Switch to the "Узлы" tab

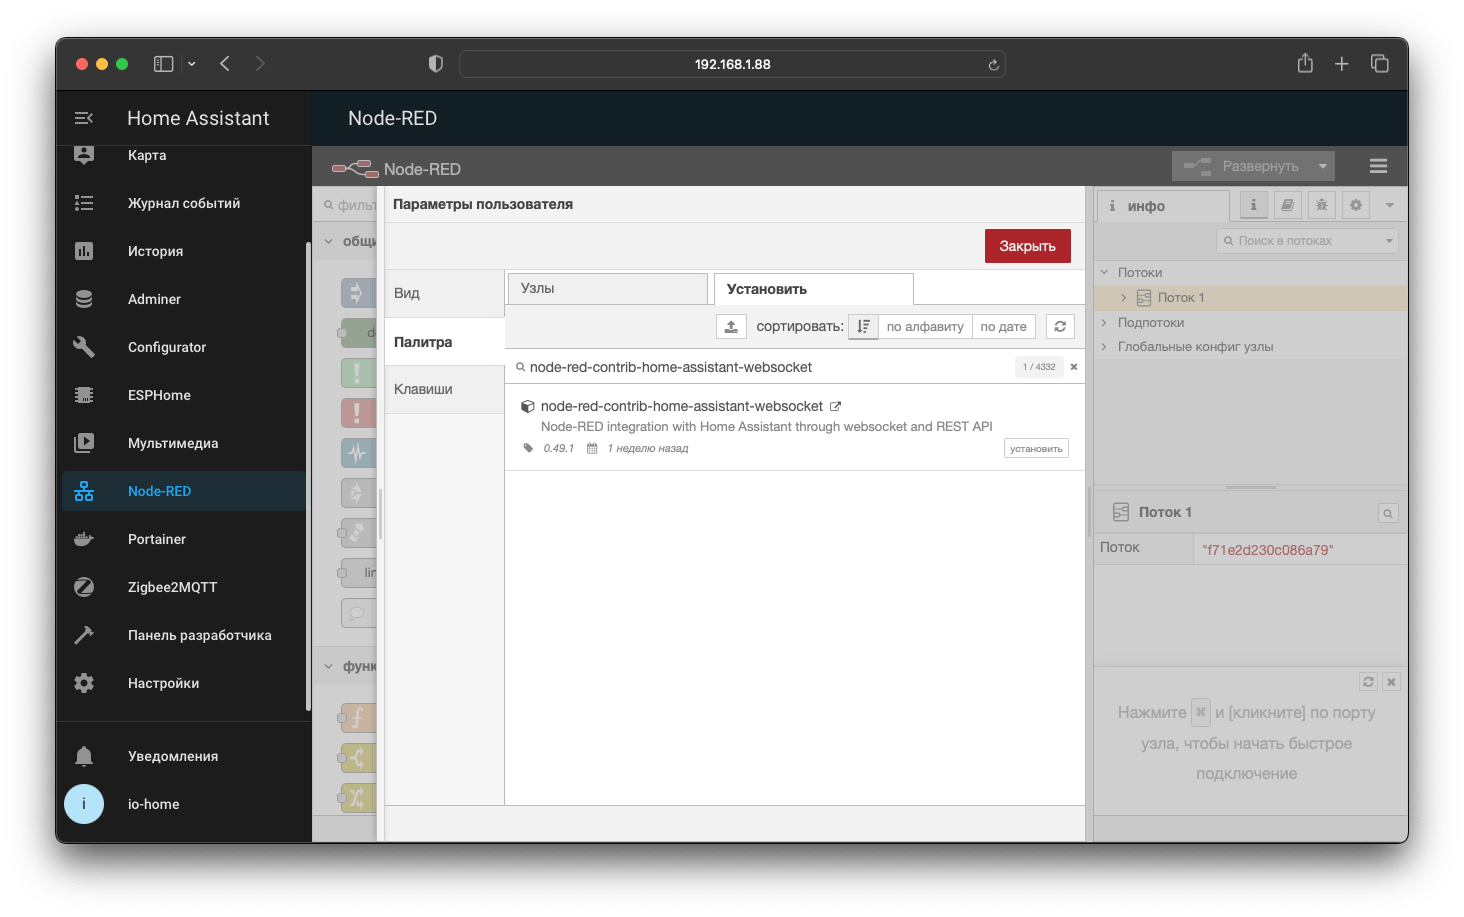click(607, 288)
